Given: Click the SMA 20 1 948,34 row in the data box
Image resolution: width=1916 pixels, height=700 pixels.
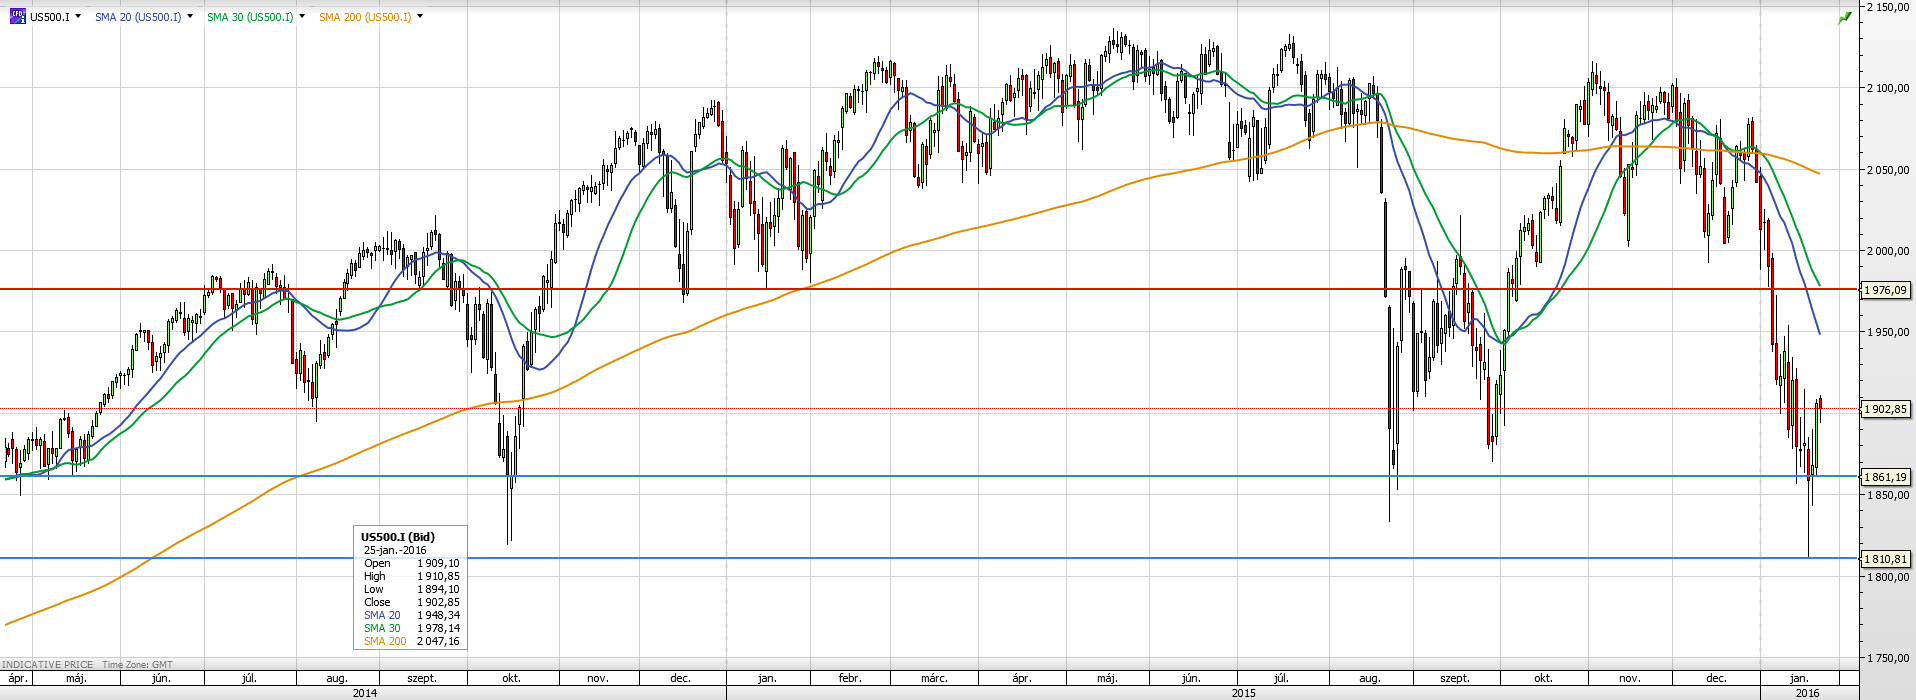Looking at the screenshot, I should (411, 615).
